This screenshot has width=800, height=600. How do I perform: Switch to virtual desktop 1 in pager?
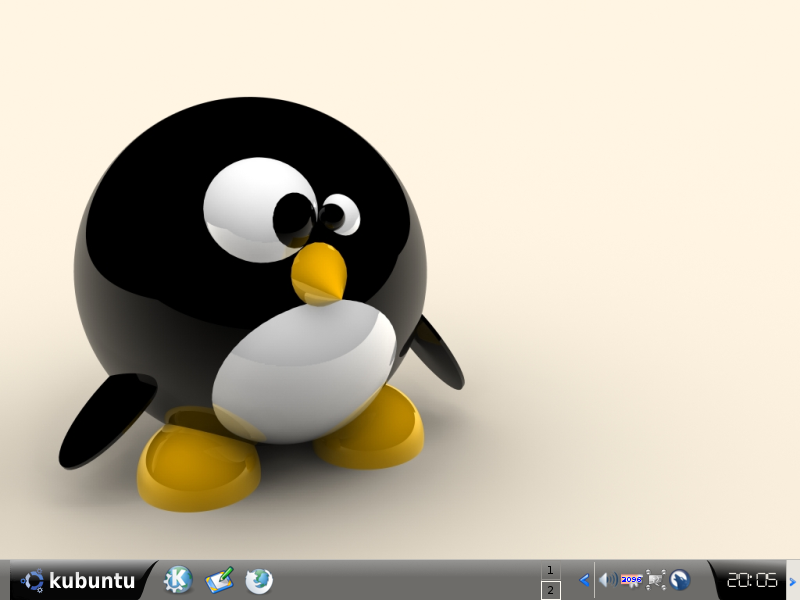(x=551, y=570)
